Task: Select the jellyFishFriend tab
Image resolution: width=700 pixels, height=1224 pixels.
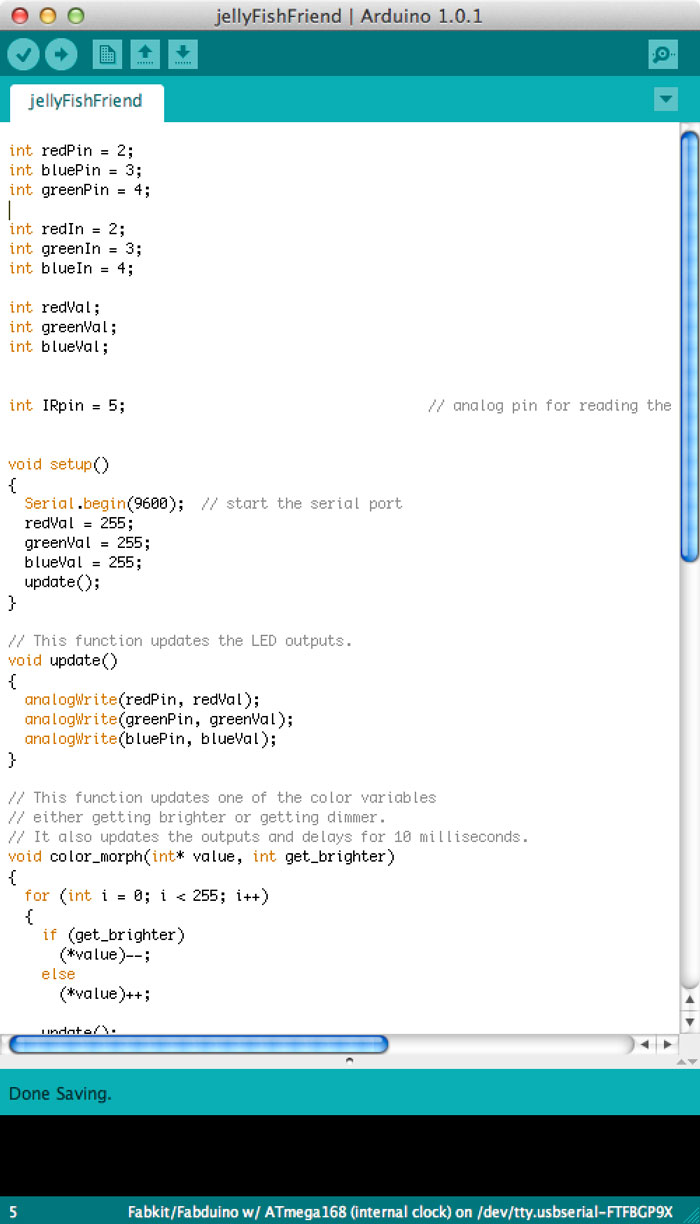Action: click(86, 101)
